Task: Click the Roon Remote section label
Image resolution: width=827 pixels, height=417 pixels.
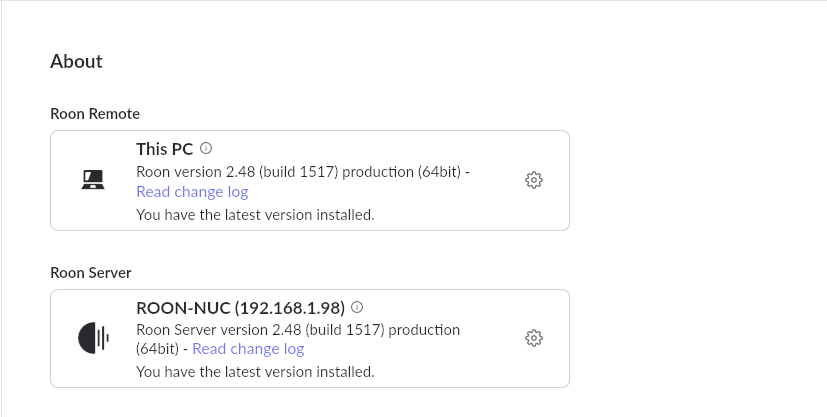Action: coord(95,114)
